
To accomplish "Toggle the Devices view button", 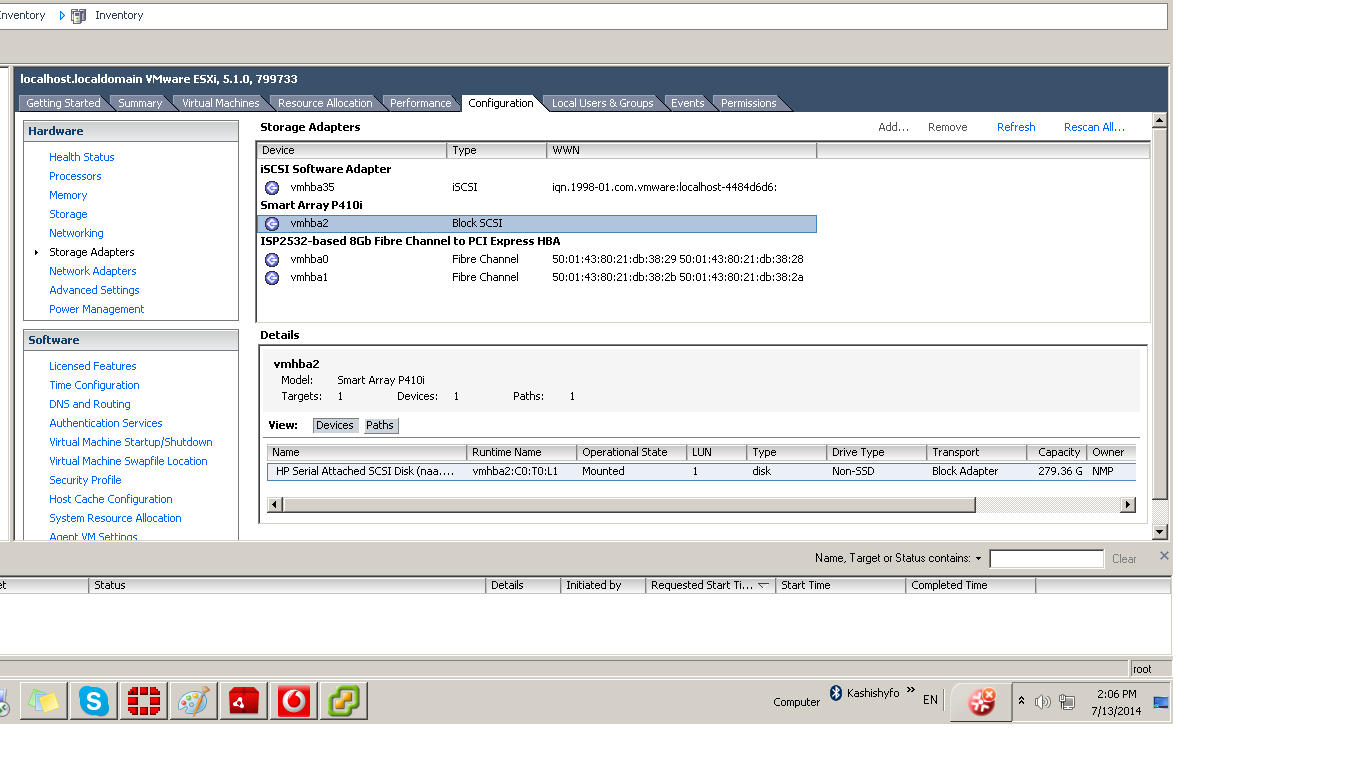I will pos(335,425).
